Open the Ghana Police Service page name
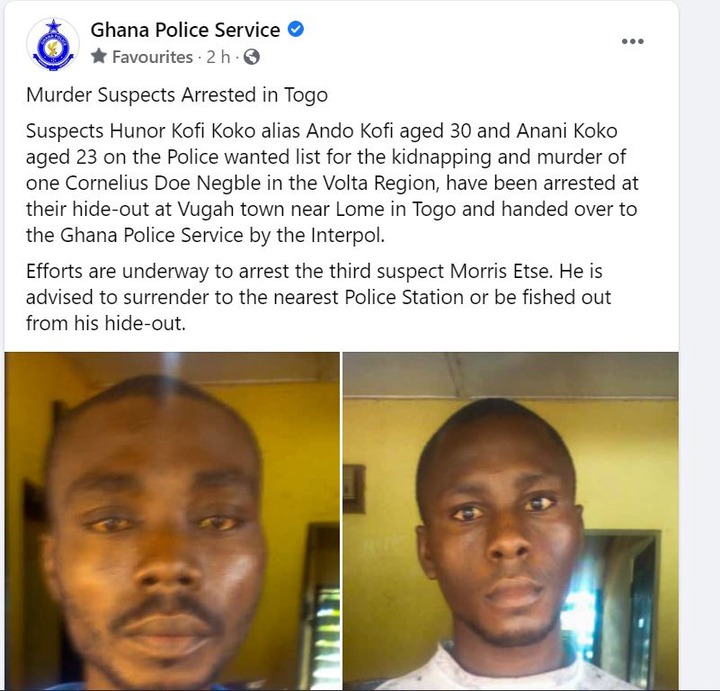720x691 pixels. pos(185,30)
